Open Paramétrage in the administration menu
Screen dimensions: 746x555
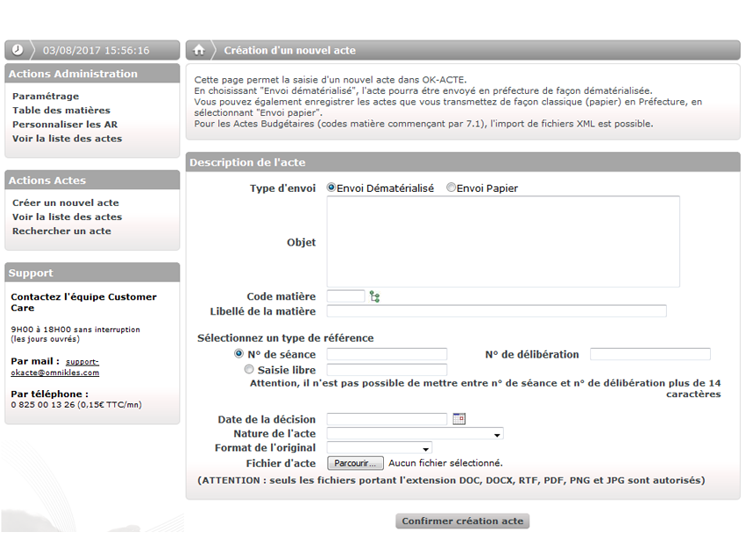pos(45,96)
